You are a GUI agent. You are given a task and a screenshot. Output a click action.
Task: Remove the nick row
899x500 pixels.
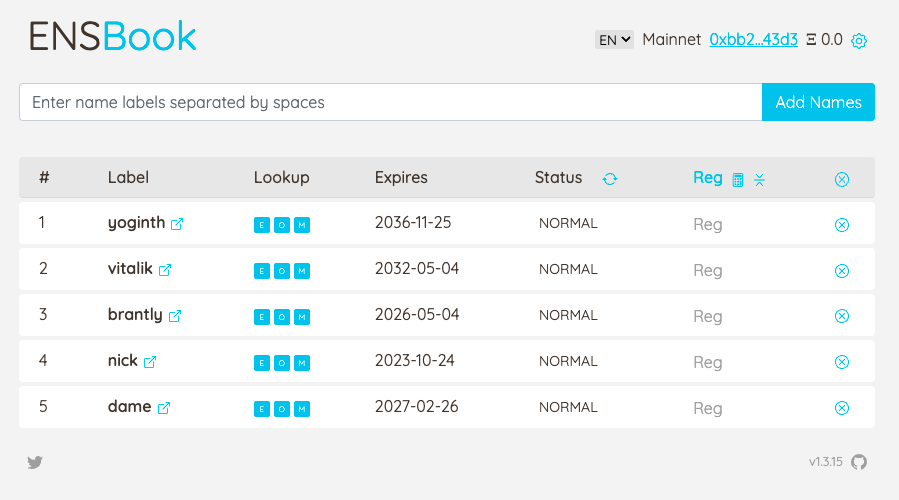pyautogui.click(x=842, y=362)
